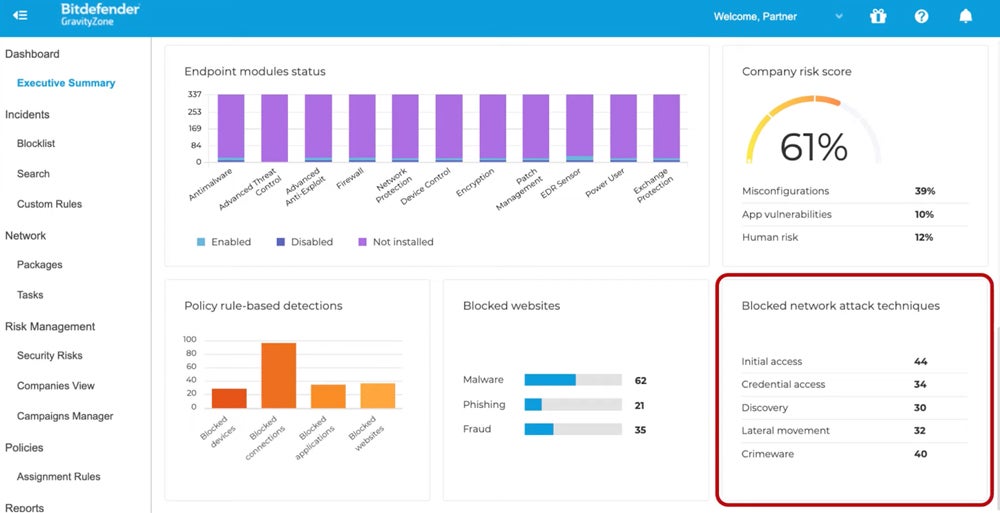Open the notifications bell icon

click(x=965, y=16)
